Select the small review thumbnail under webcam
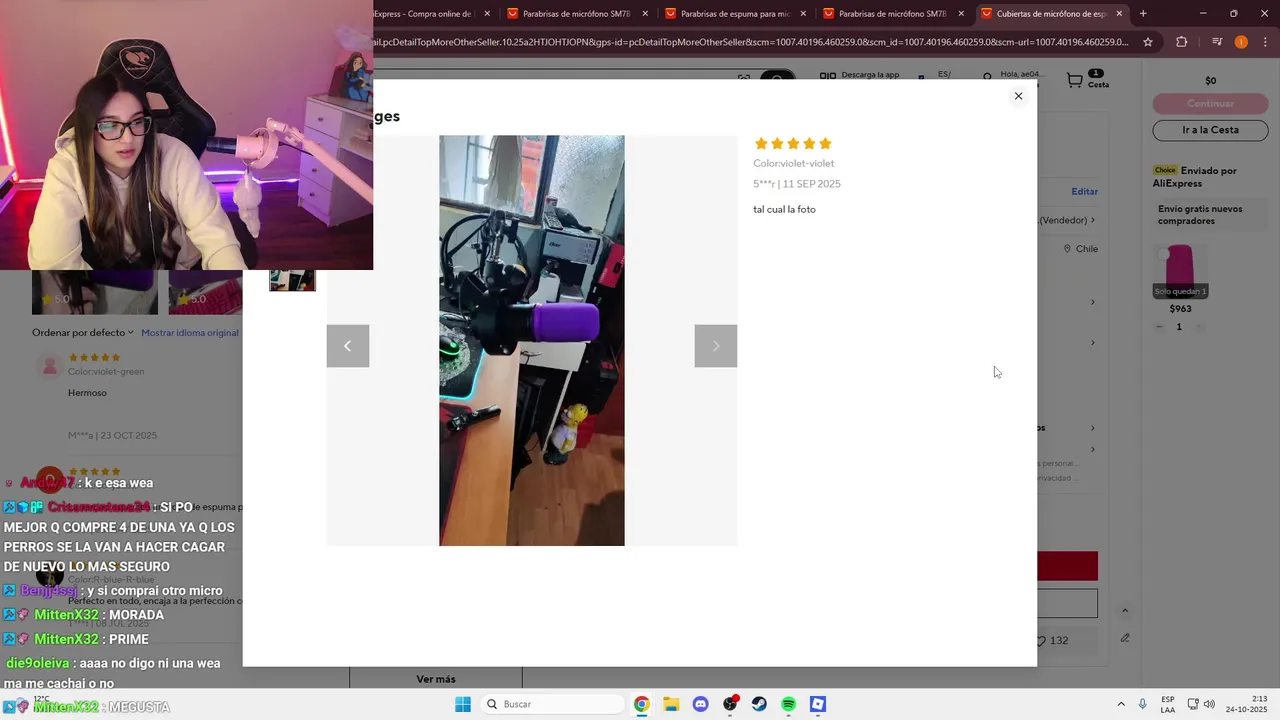The width and height of the screenshot is (1280, 720). [292, 281]
